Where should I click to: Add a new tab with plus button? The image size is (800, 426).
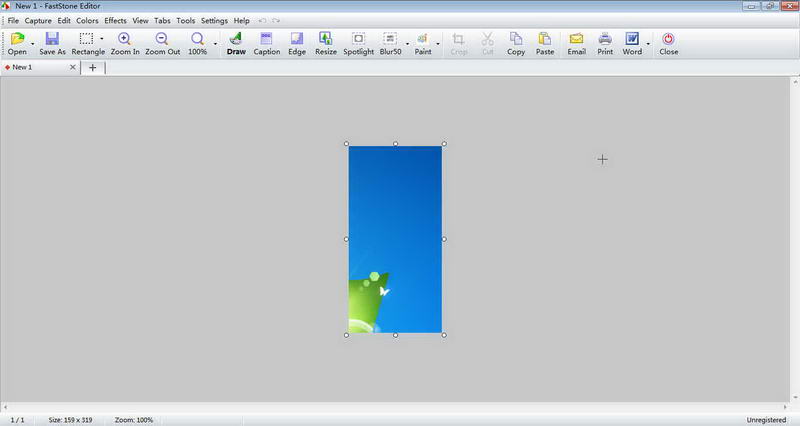92,67
